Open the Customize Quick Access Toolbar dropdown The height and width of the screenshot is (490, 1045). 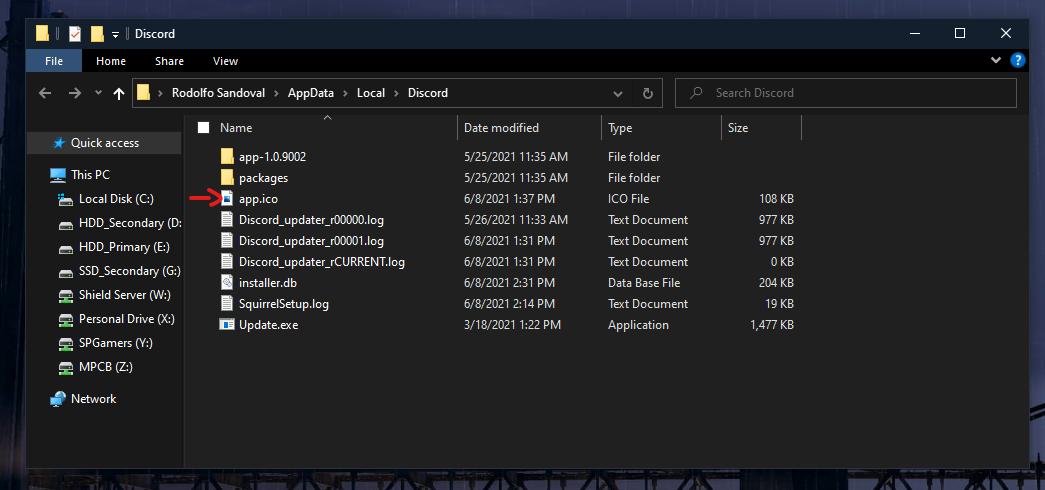115,34
